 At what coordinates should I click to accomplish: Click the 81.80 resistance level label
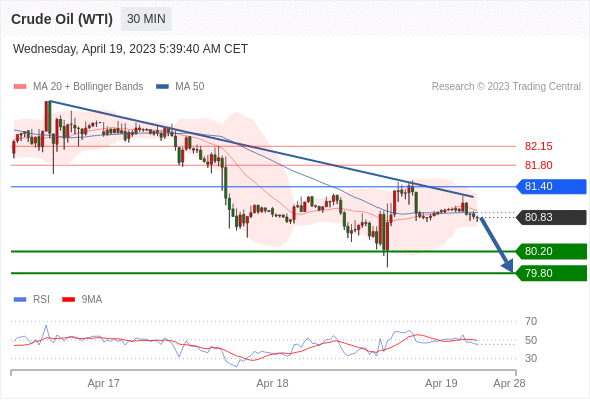coord(538,165)
